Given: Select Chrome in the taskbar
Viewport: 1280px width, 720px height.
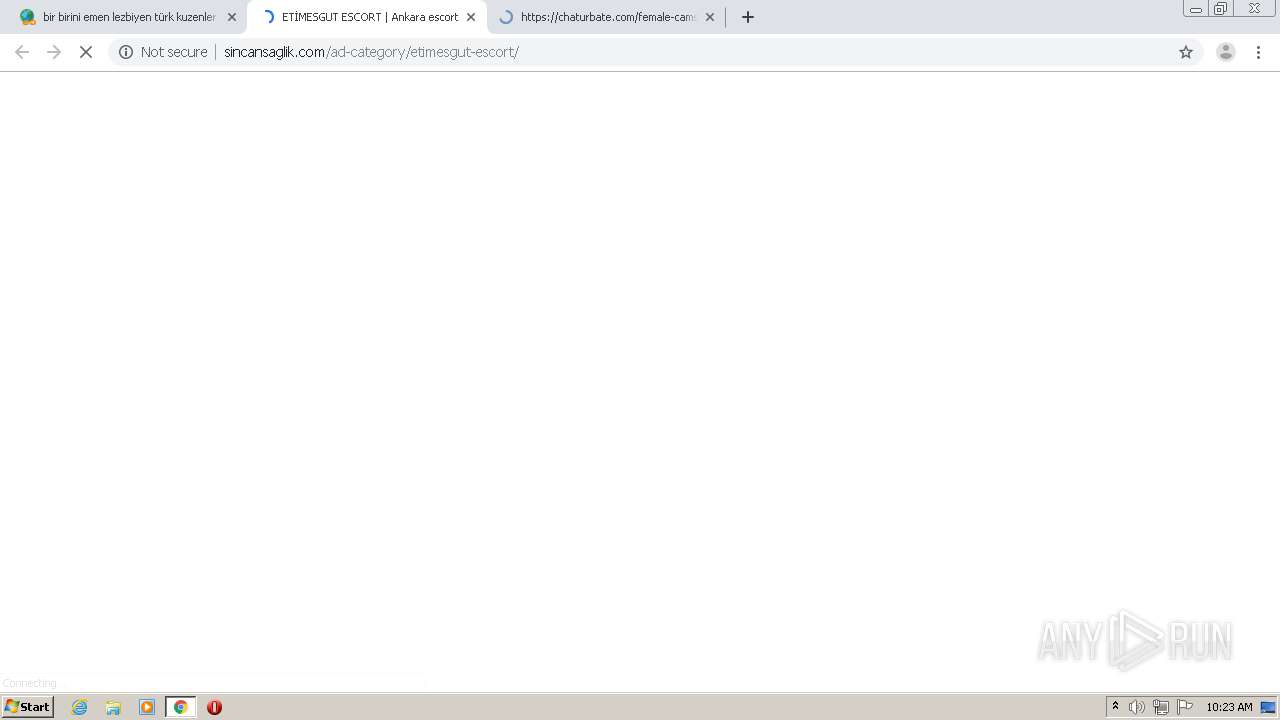Looking at the screenshot, I should pos(180,707).
